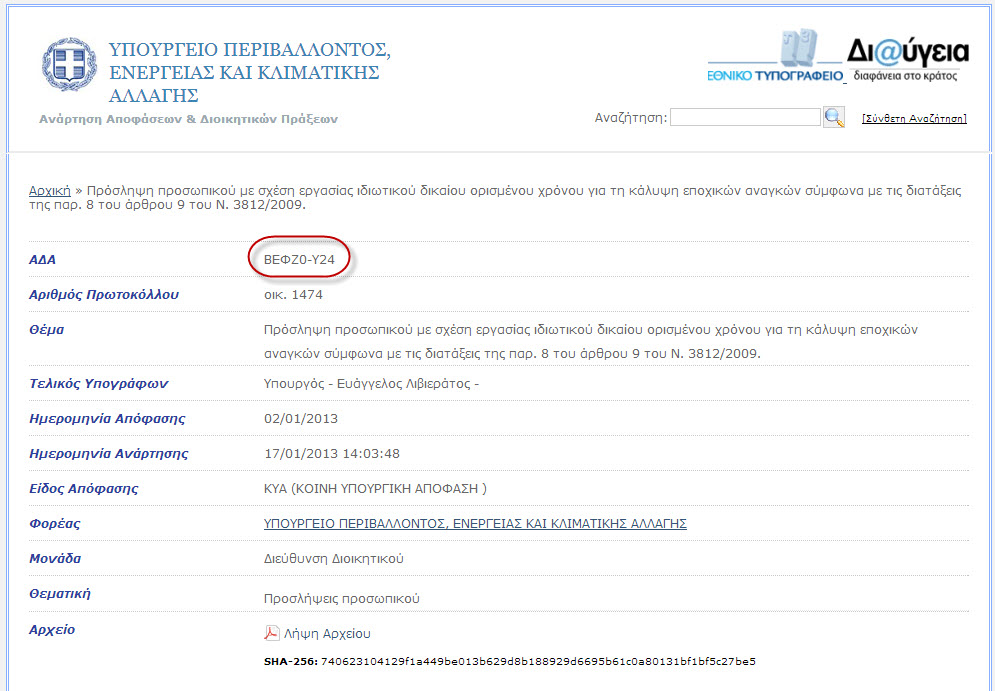Click the red PDF file icon
The height and width of the screenshot is (691, 995).
coord(271,633)
